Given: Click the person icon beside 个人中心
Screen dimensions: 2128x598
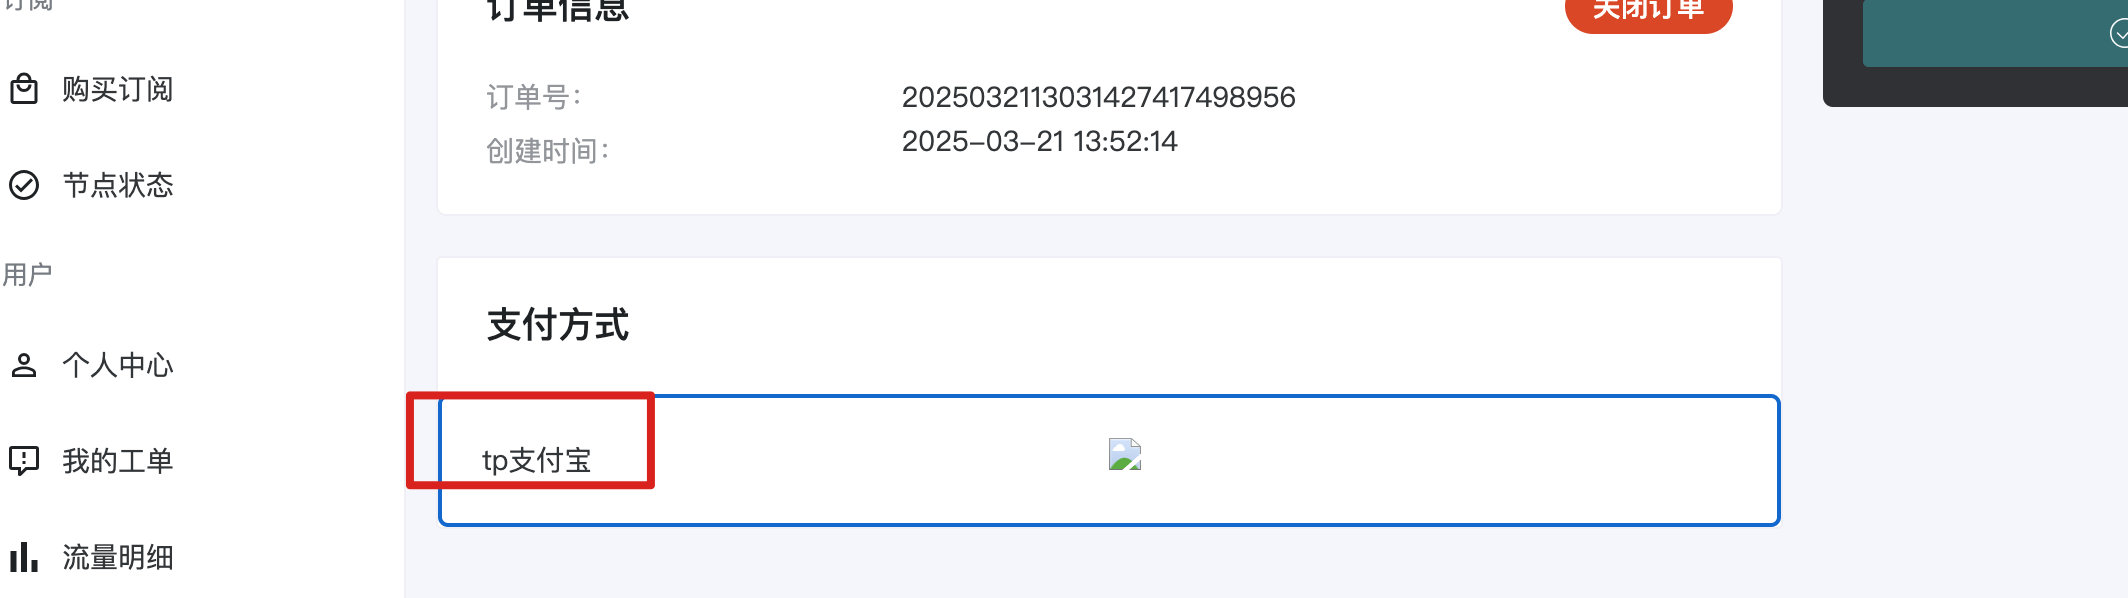Looking at the screenshot, I should pos(24,365).
